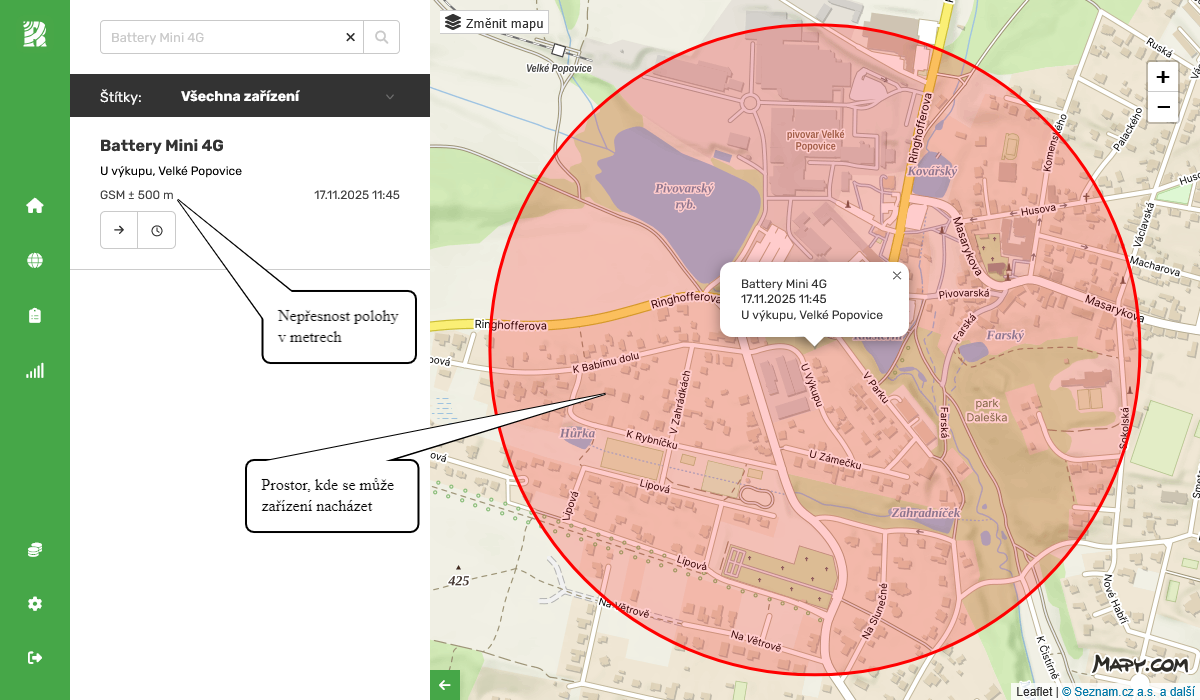
Task: Click the layers icon on Změnit mapu
Action: click(454, 21)
